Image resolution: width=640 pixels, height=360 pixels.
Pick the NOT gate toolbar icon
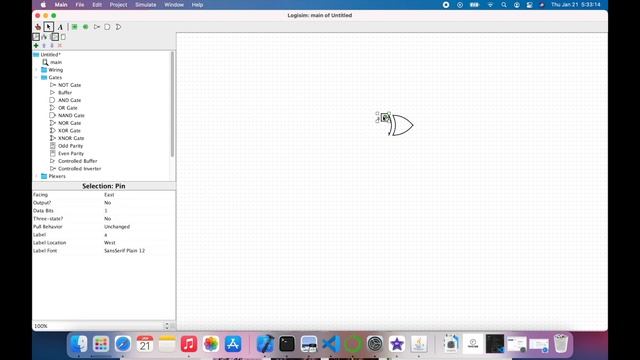pos(97,27)
